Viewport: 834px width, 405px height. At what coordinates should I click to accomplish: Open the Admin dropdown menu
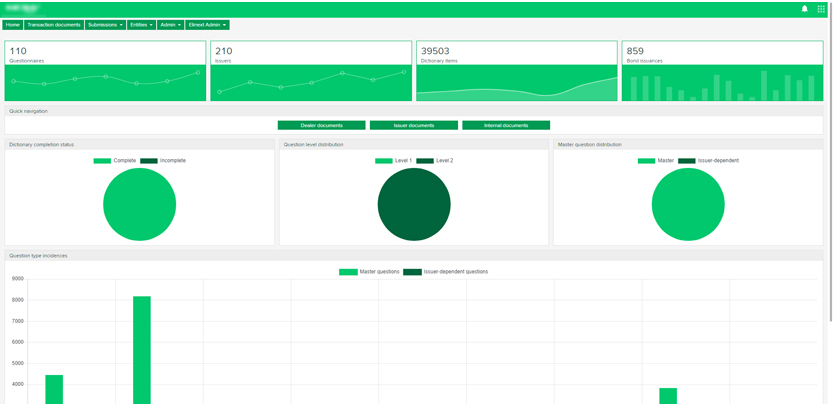(x=170, y=25)
